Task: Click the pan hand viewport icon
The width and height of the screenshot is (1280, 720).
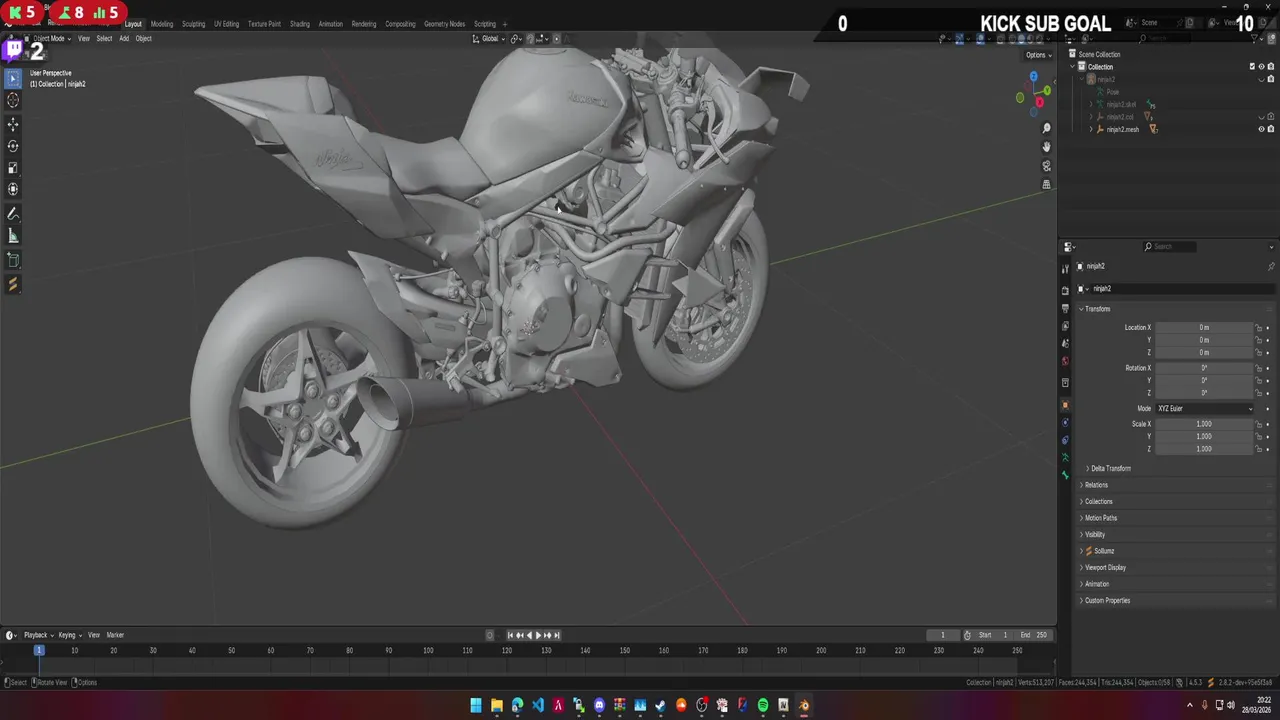Action: [1046, 147]
